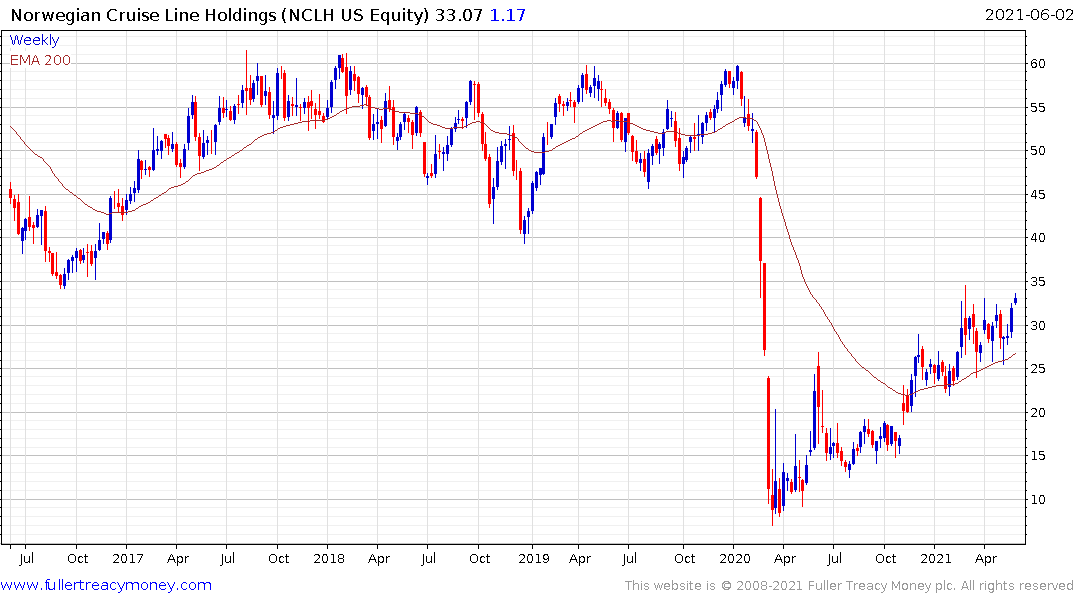Click the 2017 year label on time axis
Screen dimensions: 1075x600
coord(128,559)
